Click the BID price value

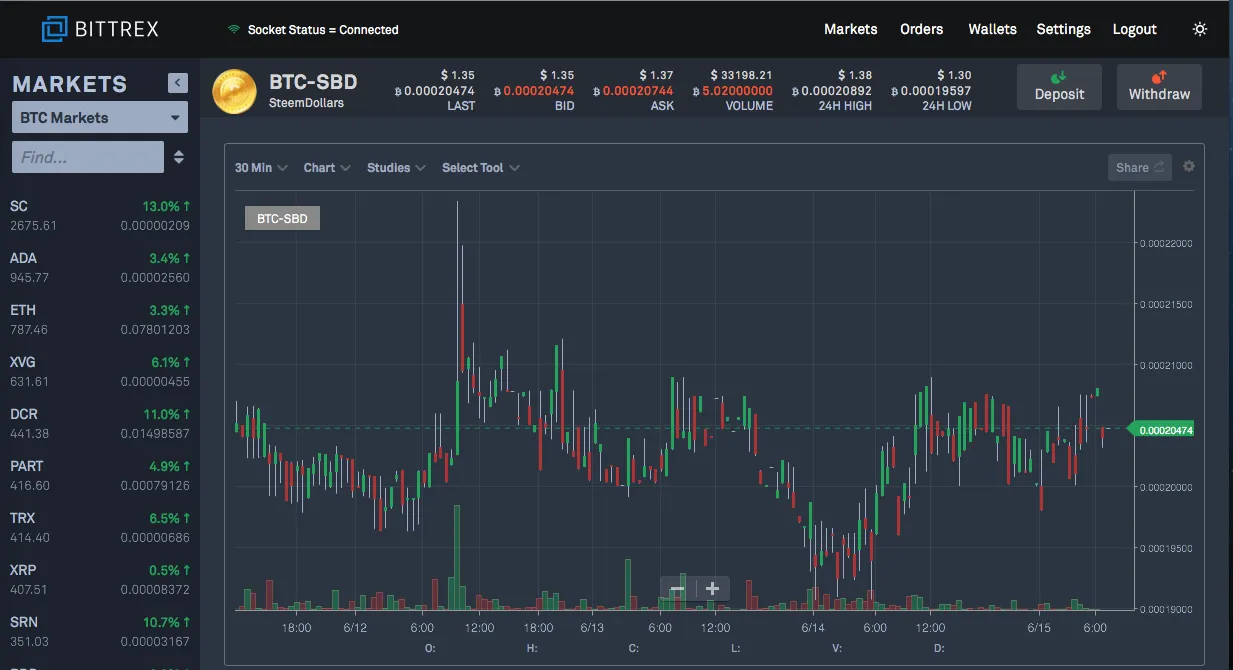pyautogui.click(x=534, y=90)
